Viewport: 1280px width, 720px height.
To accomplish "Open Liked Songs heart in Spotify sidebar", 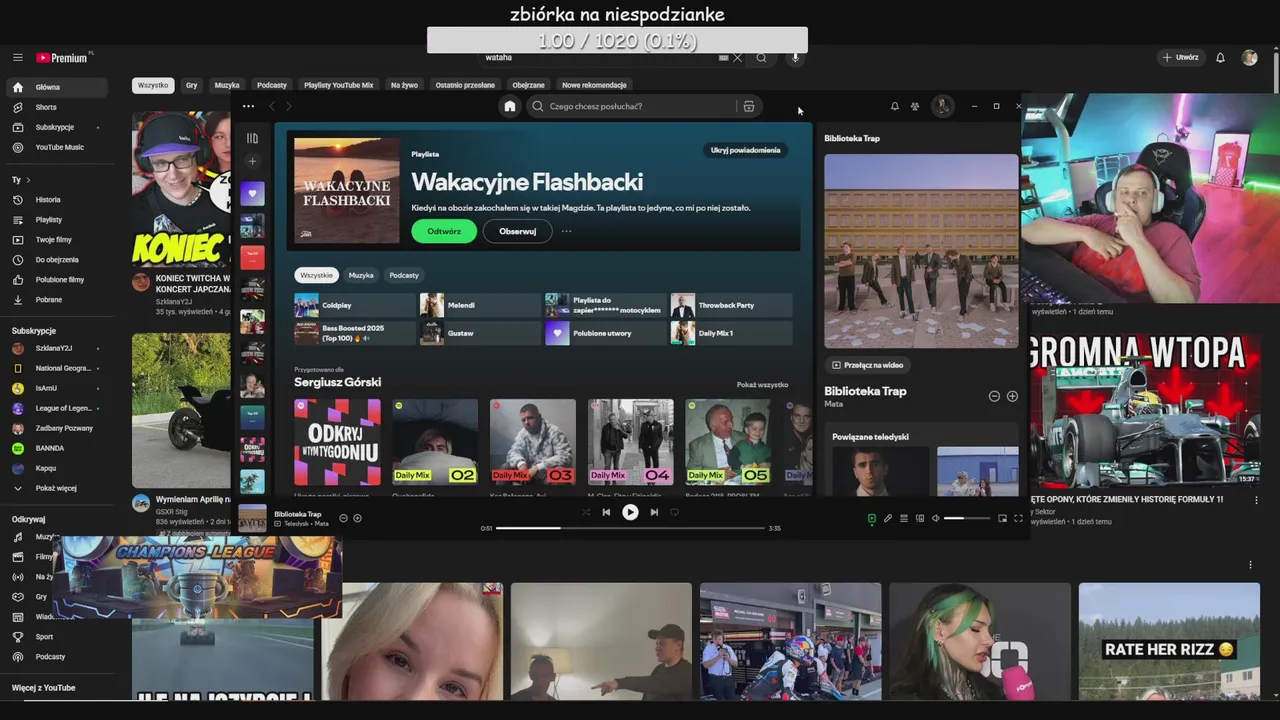I will pyautogui.click(x=252, y=194).
